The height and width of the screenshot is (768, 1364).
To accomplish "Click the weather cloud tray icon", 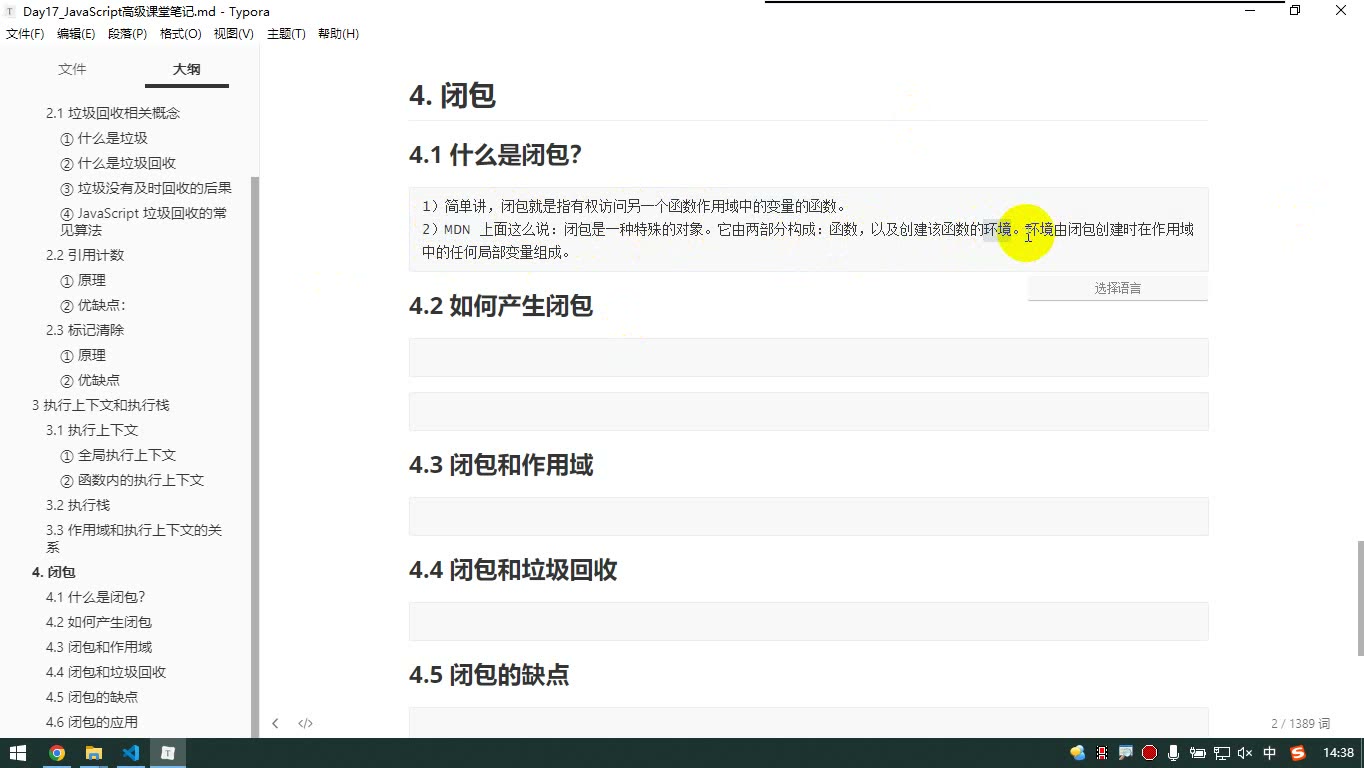I will coord(1078,753).
